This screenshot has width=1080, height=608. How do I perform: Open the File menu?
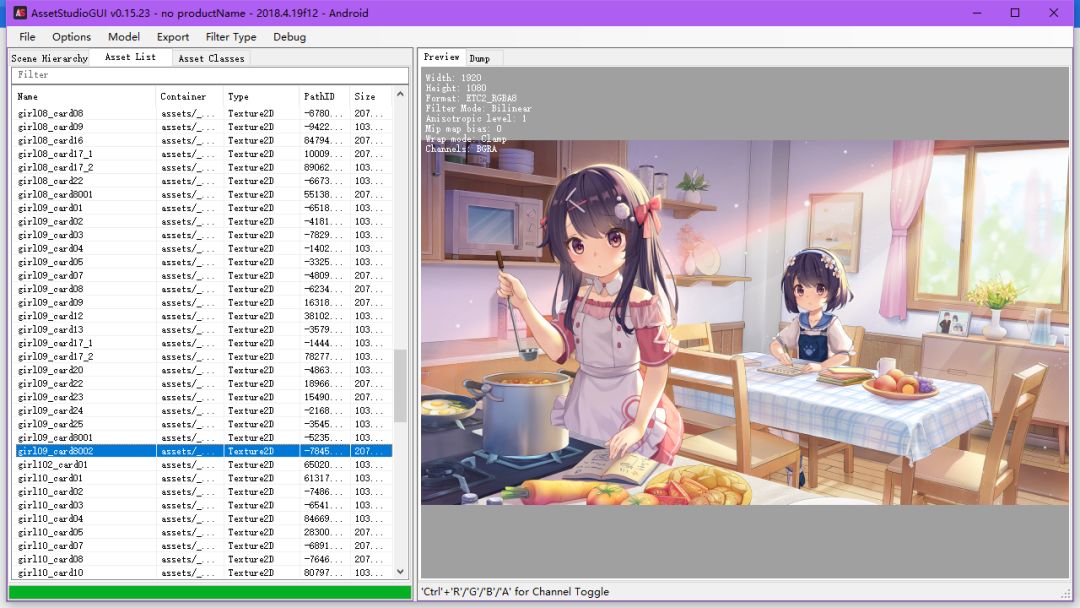pyautogui.click(x=27, y=37)
